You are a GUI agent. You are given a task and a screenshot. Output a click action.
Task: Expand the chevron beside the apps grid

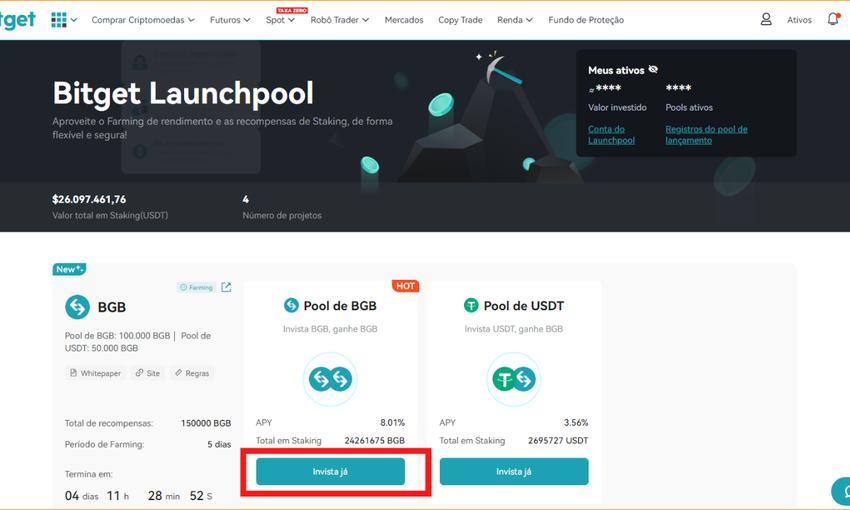74,20
